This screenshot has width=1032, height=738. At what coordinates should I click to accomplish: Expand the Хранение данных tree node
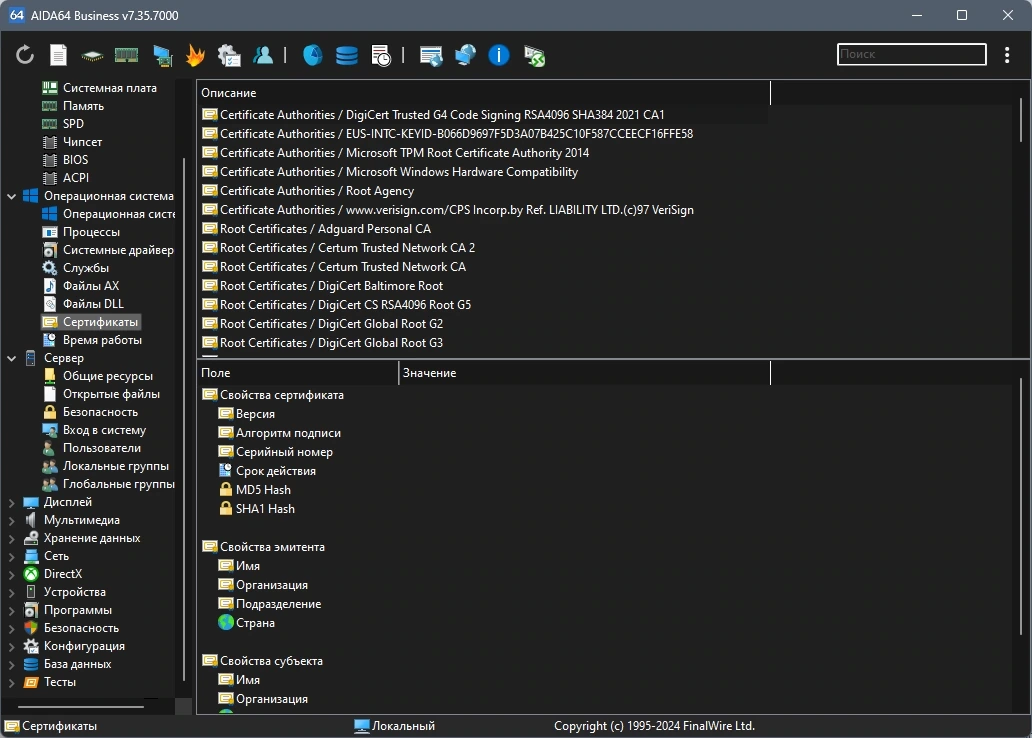(11, 538)
